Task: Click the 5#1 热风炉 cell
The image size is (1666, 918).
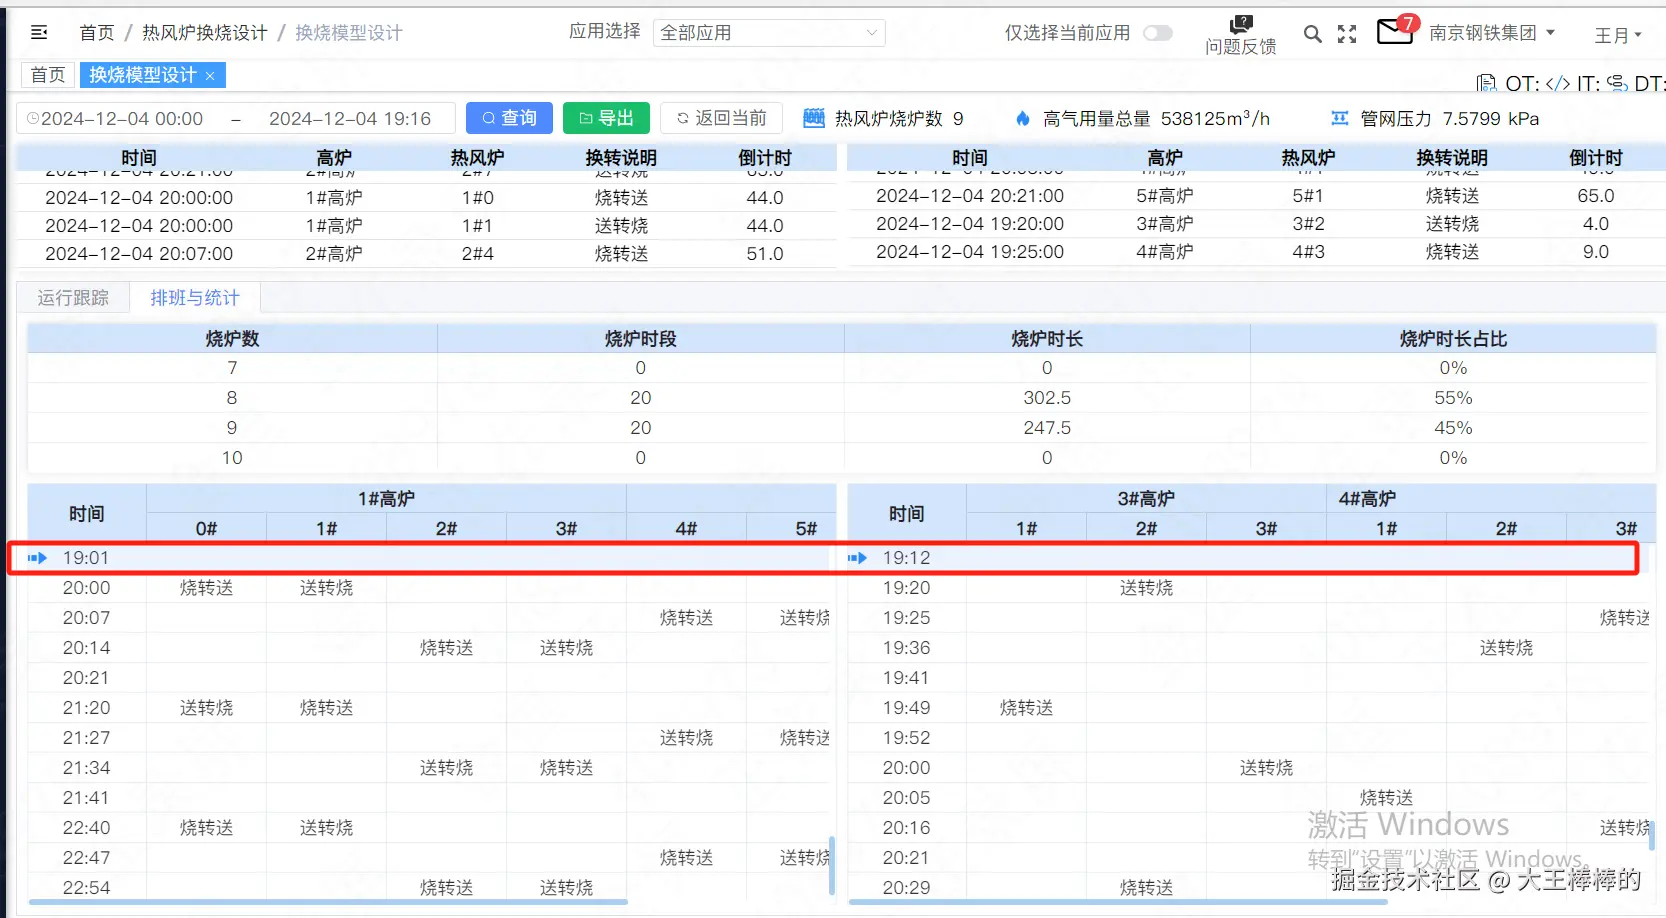Action: pos(1308,196)
